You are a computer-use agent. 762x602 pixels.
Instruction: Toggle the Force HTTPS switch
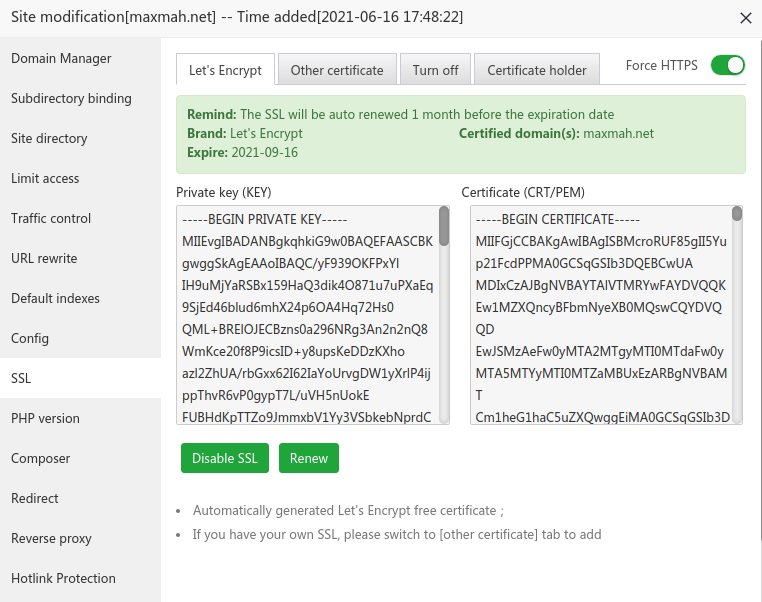[727, 66]
